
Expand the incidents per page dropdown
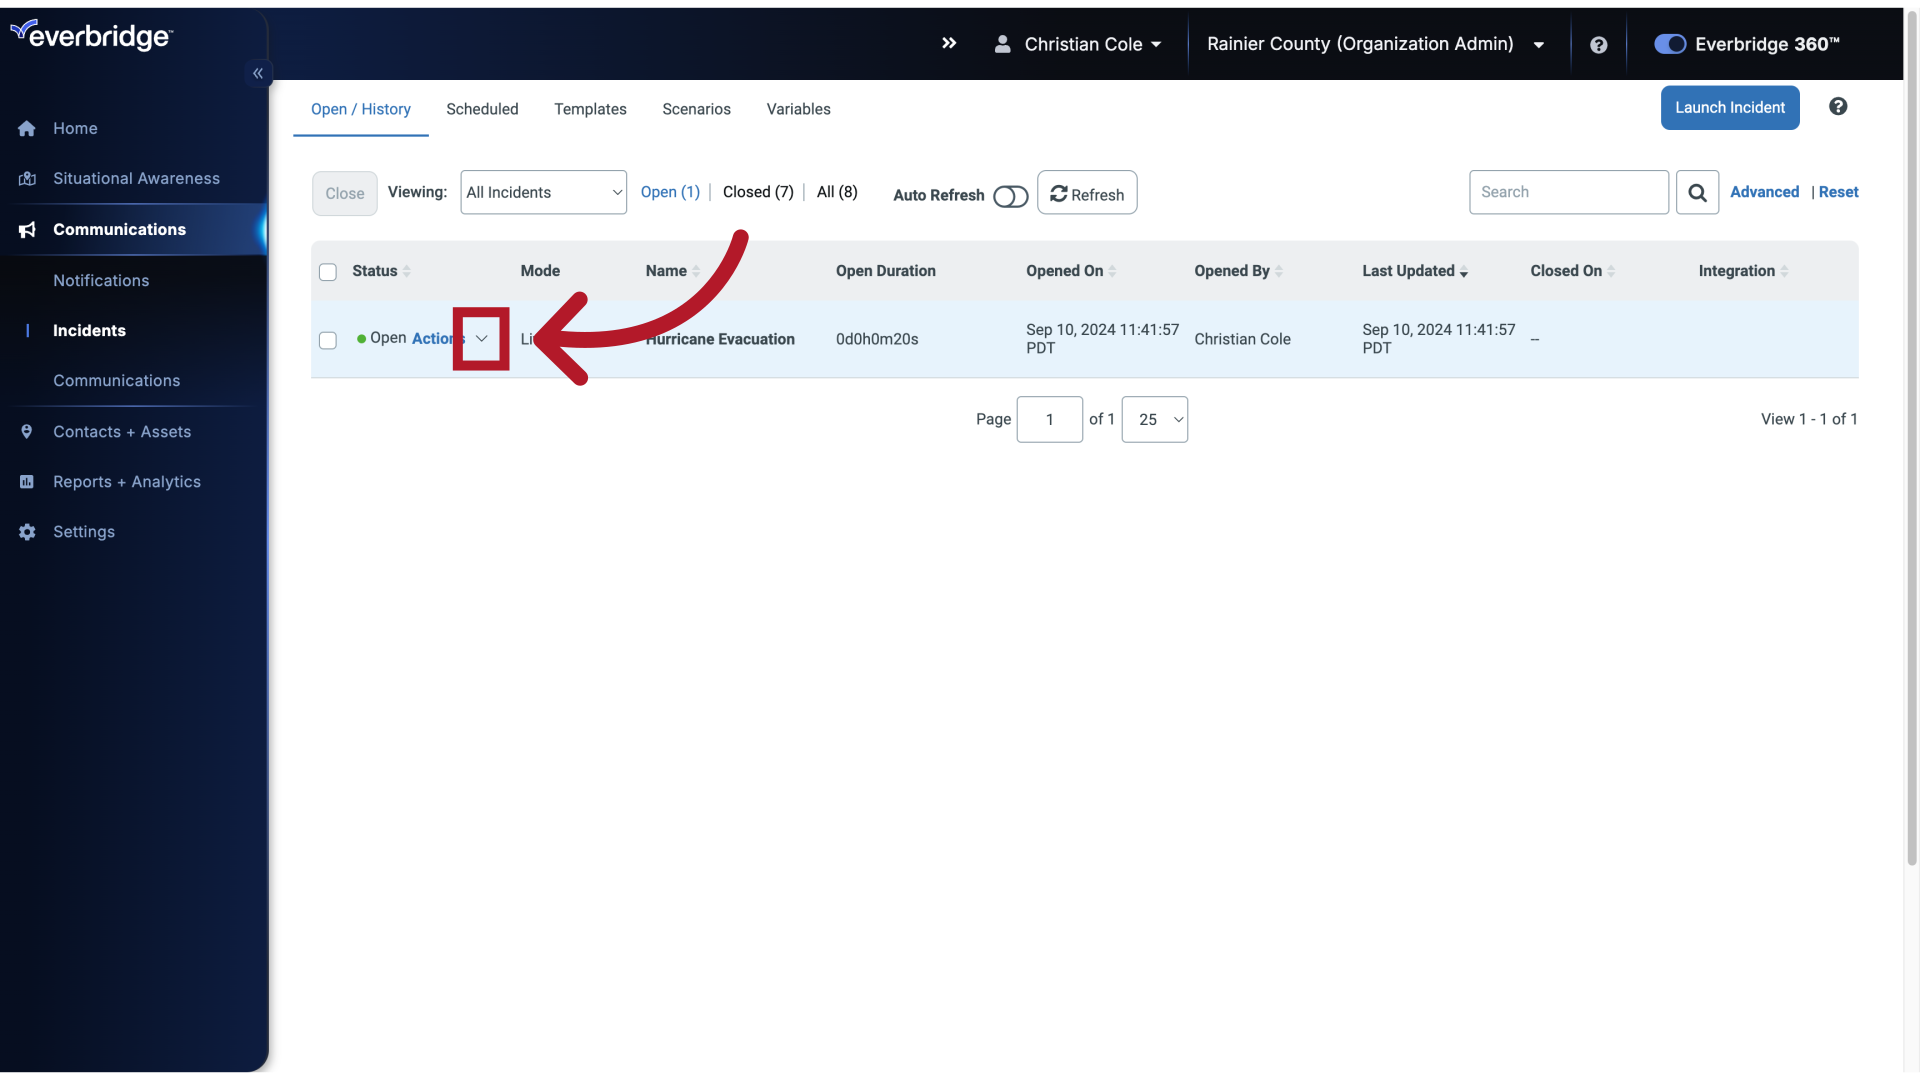coord(1154,418)
